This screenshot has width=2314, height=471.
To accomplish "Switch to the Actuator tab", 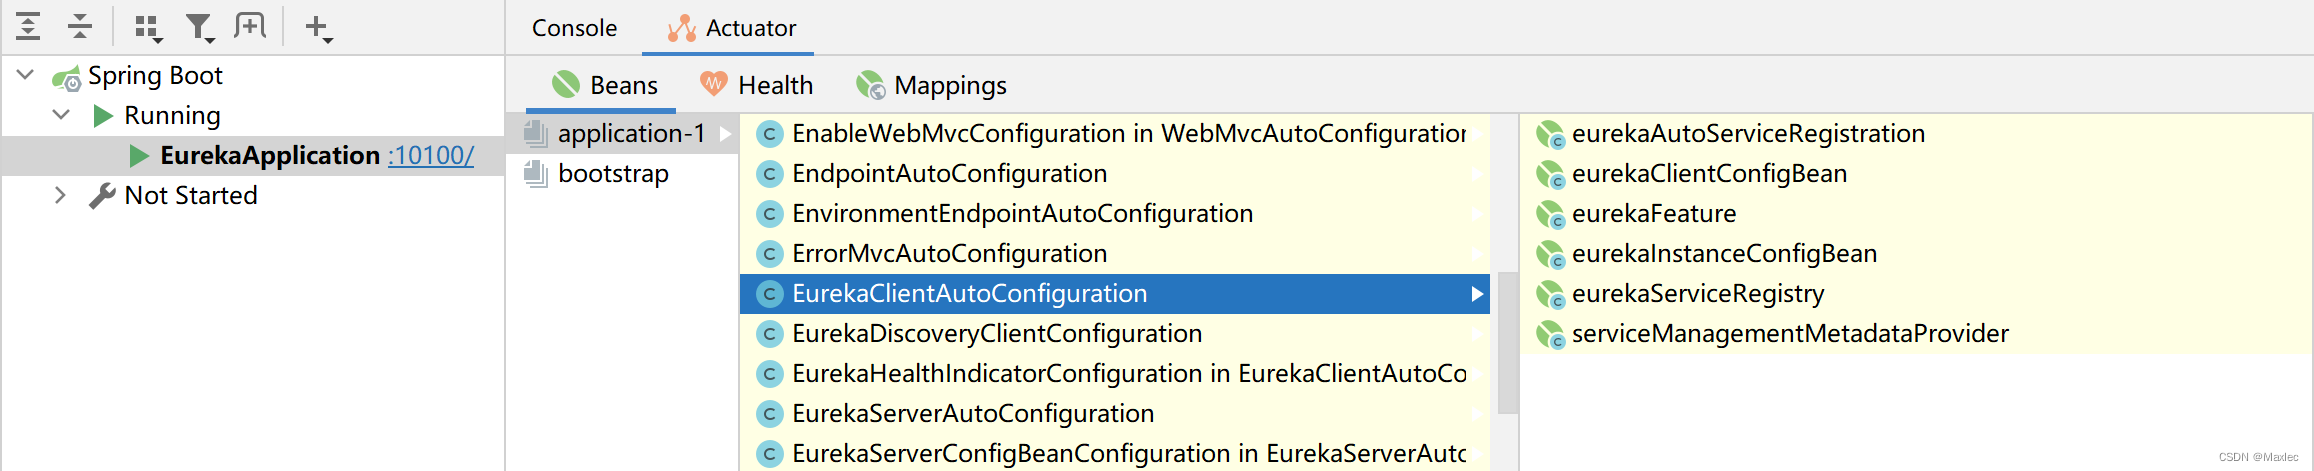I will click(730, 28).
